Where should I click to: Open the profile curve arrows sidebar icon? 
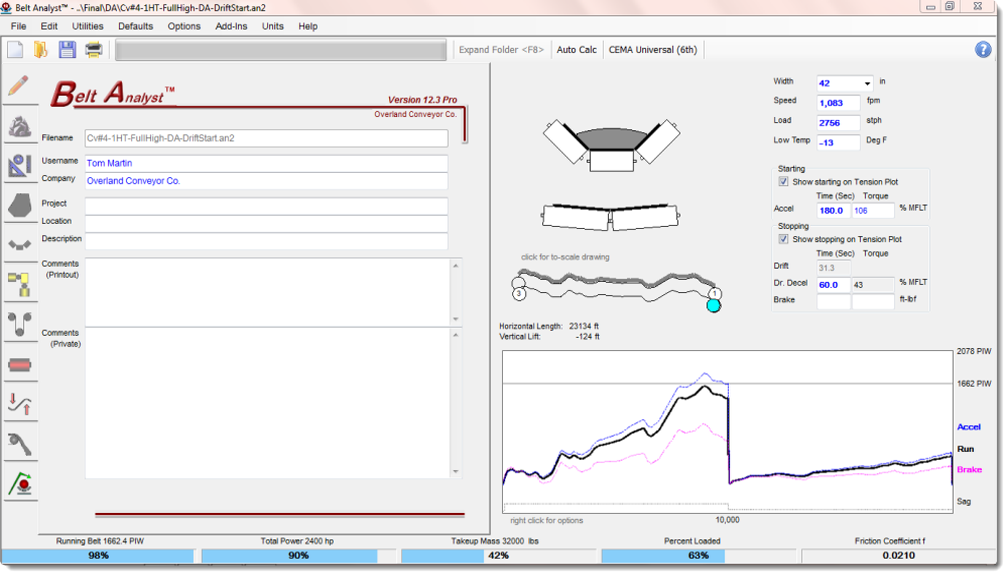20,404
